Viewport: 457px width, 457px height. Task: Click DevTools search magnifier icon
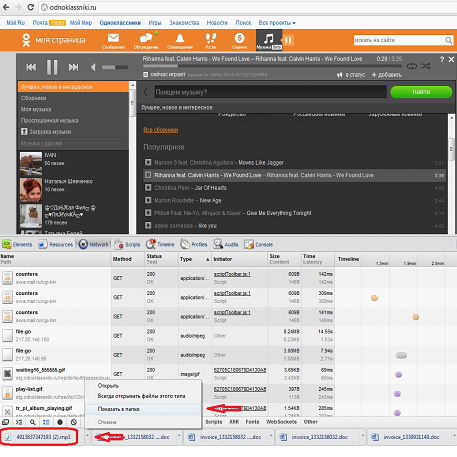pyautogui.click(x=33, y=422)
